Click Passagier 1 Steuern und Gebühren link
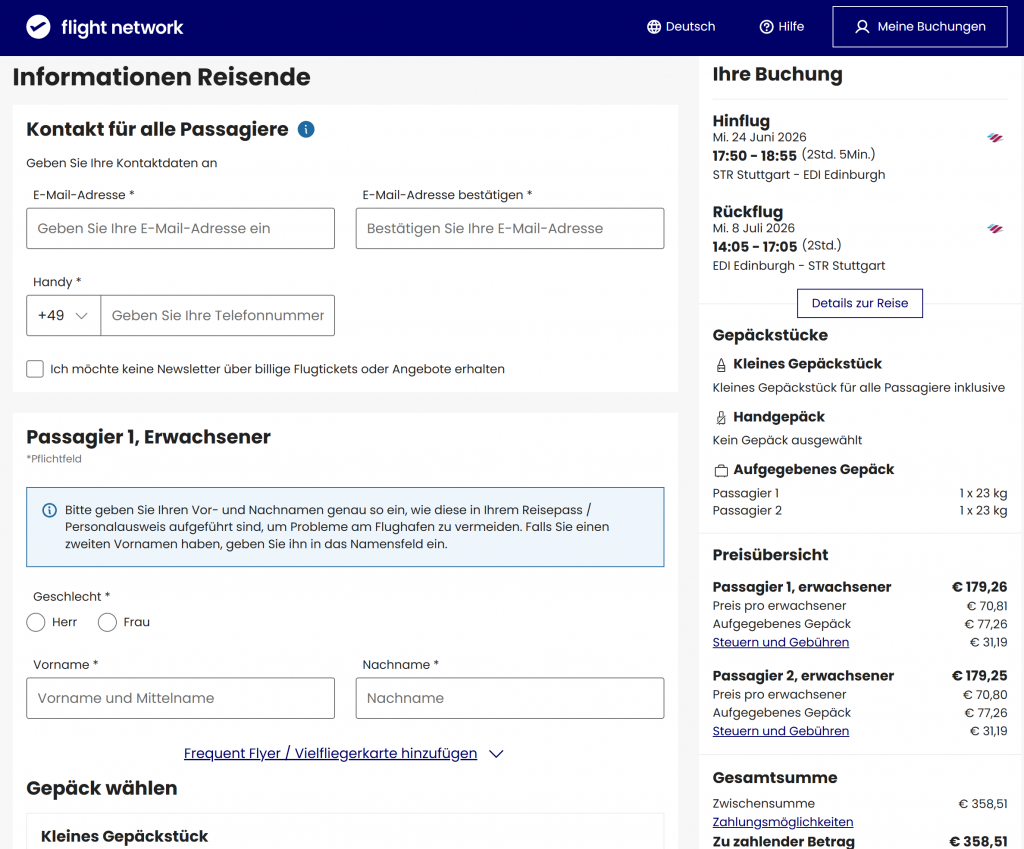Screen dimensions: 1024x849 click(780, 642)
